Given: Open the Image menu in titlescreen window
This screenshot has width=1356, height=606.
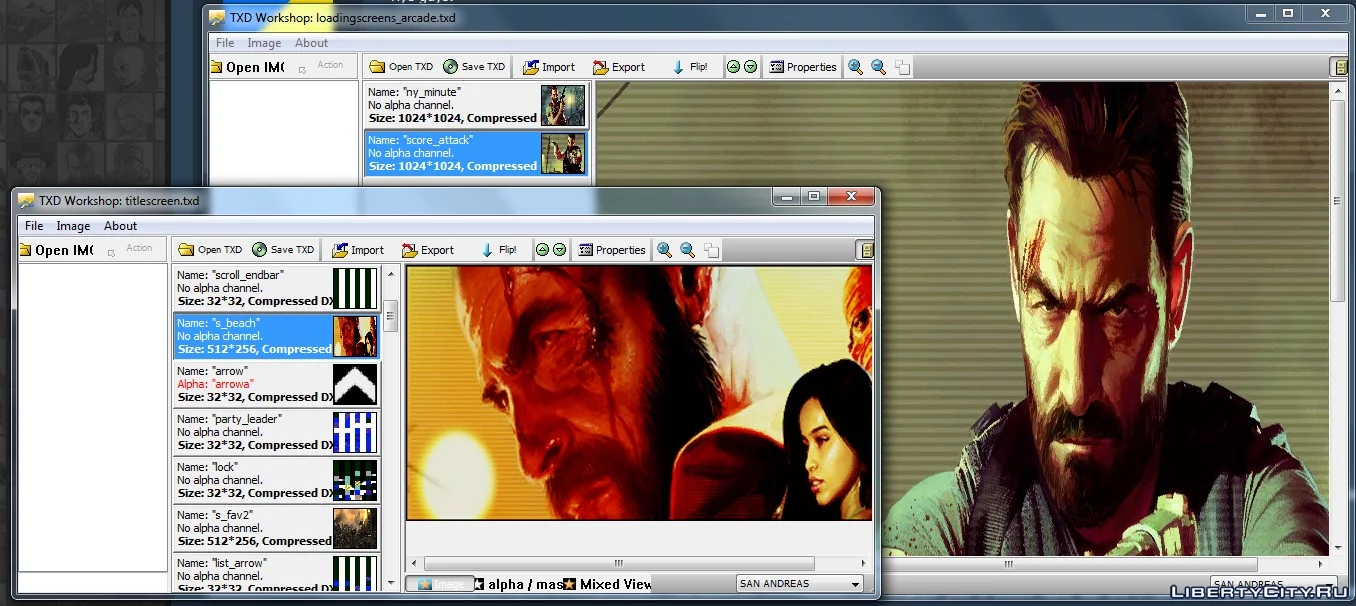Looking at the screenshot, I should coord(73,226).
